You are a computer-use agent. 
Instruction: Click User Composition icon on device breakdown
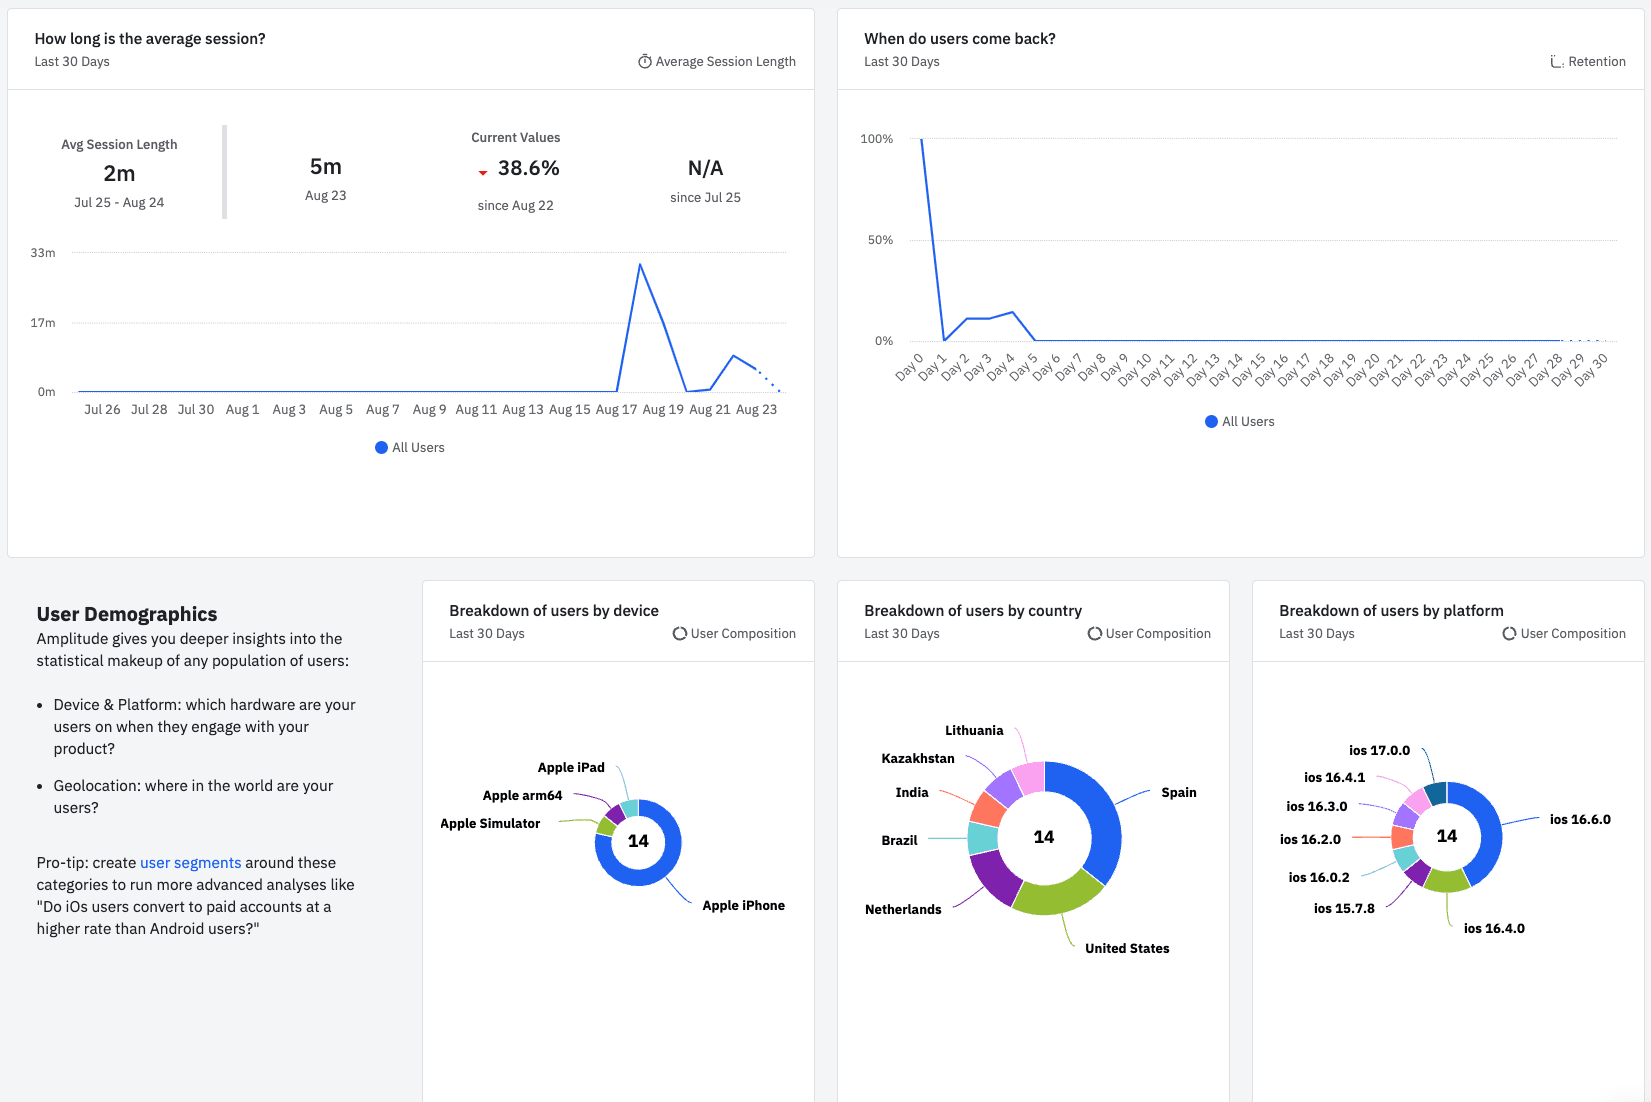pos(680,634)
